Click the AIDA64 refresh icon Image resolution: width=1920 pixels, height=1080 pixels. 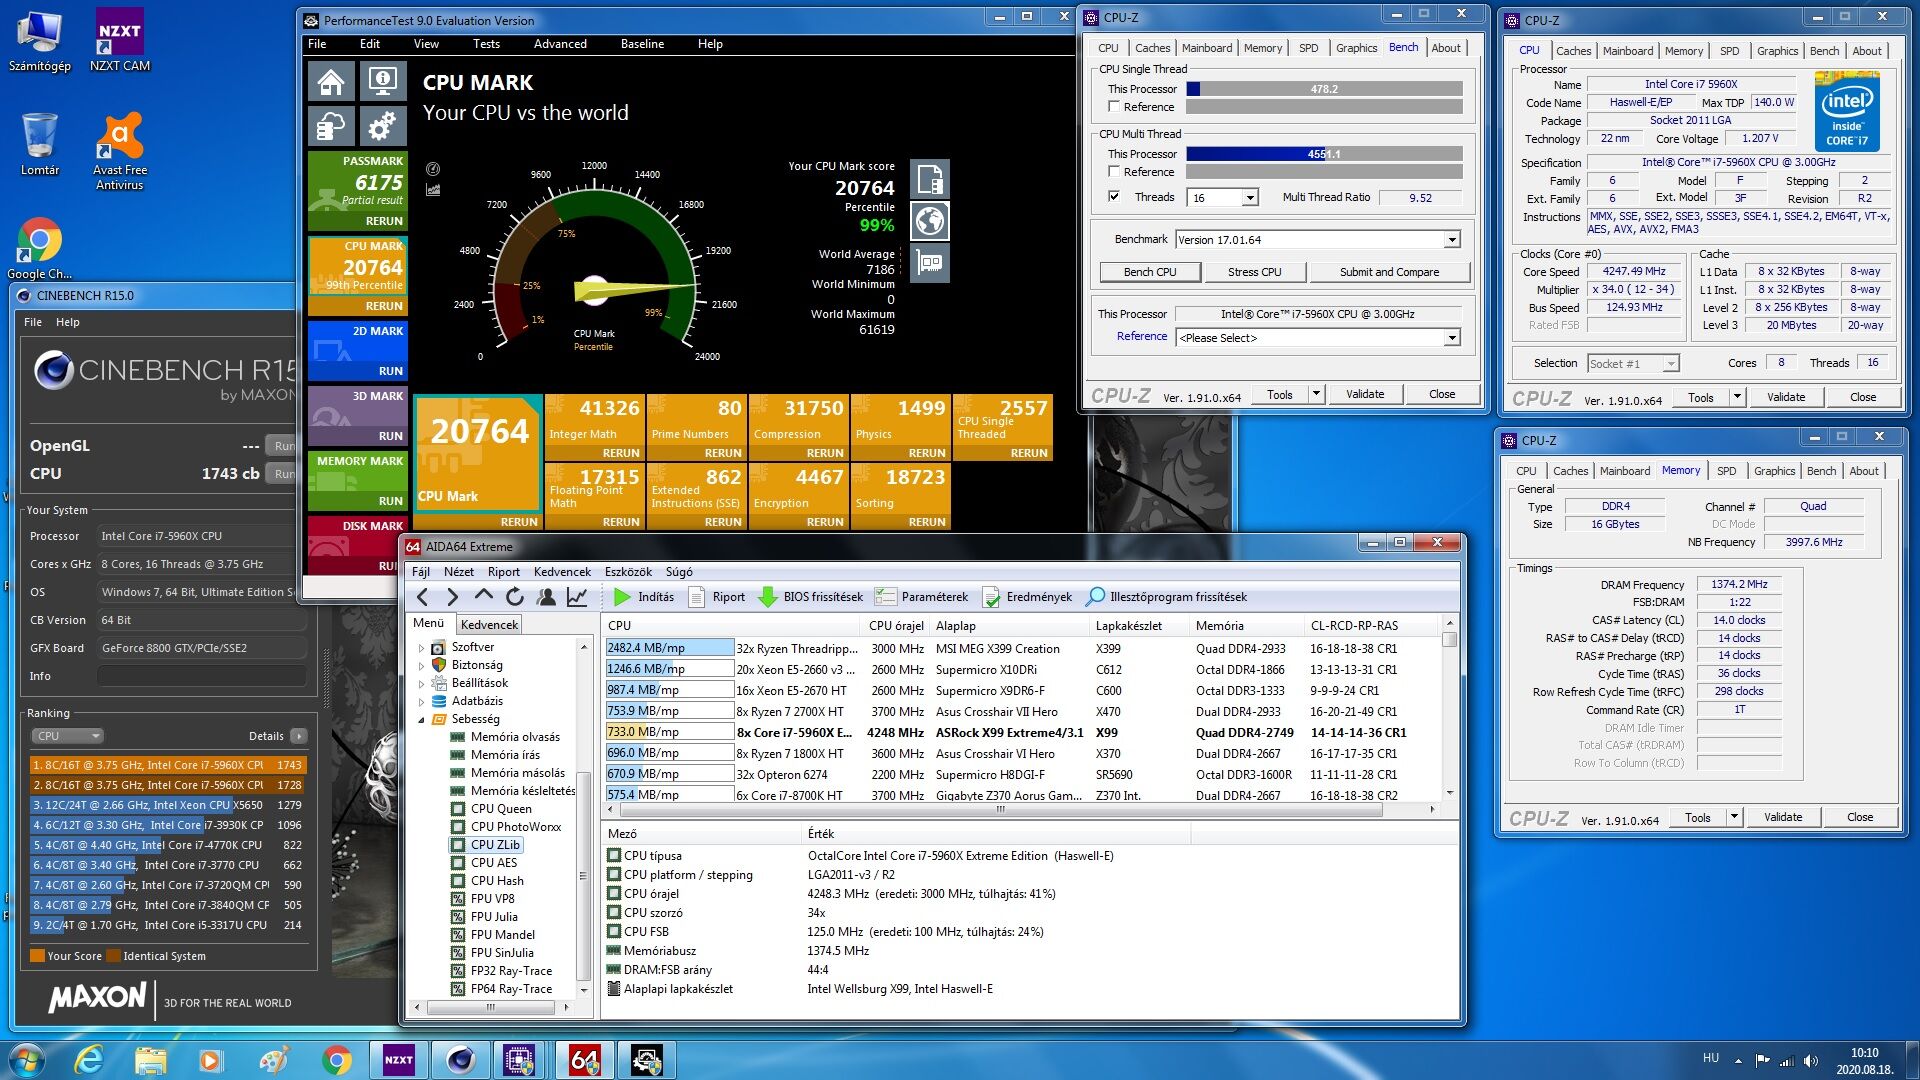(515, 597)
